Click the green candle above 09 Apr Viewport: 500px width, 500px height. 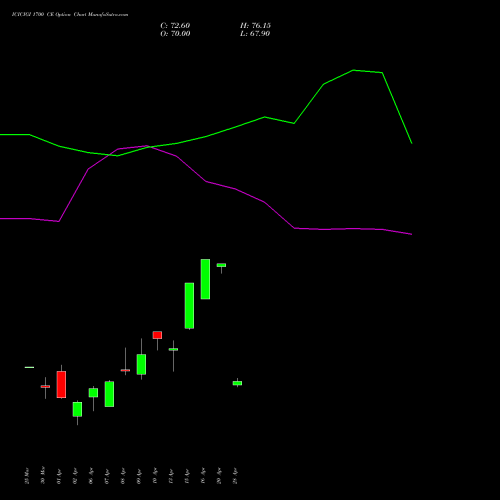pos(141,364)
